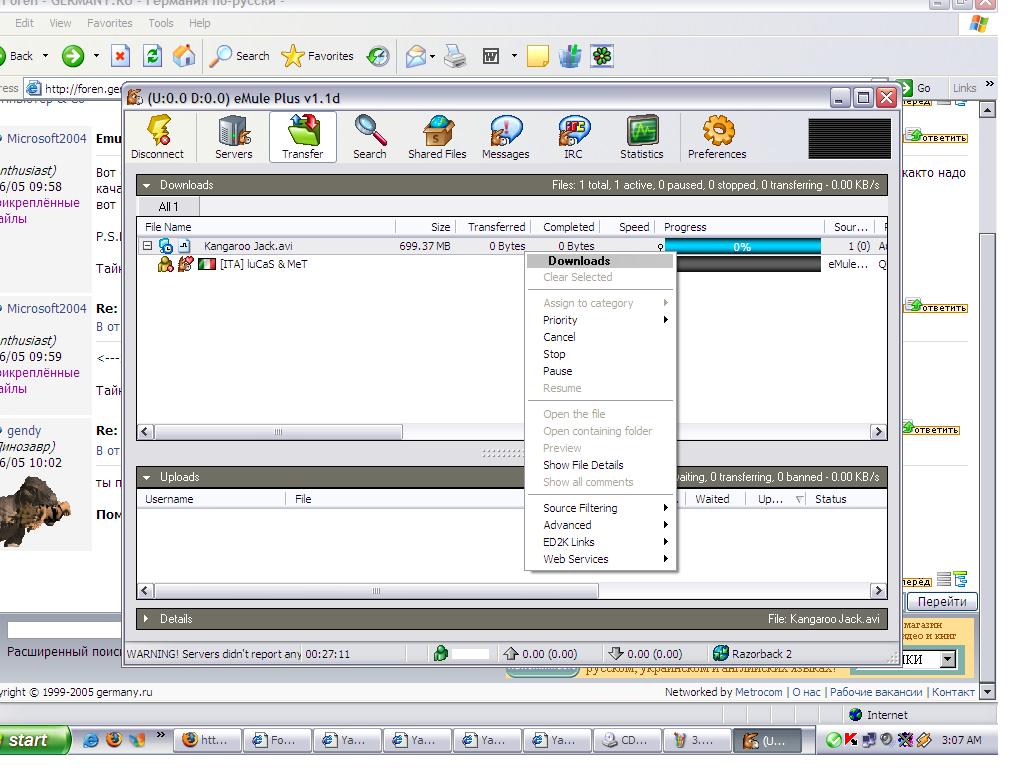Sort downloads by File Name column
1024x768 pixels.
(266, 227)
